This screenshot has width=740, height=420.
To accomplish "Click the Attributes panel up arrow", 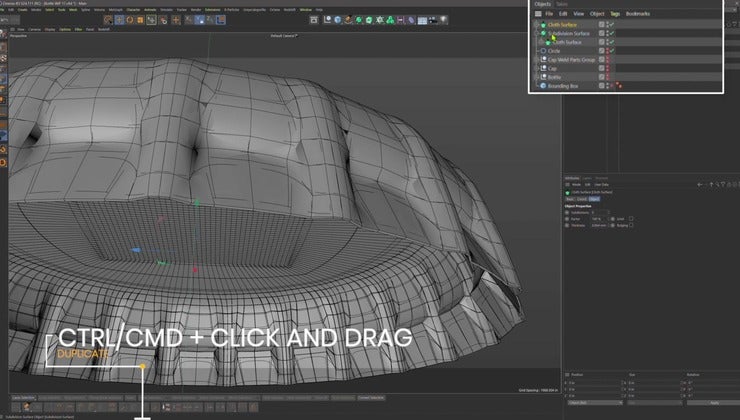I will 711,185.
